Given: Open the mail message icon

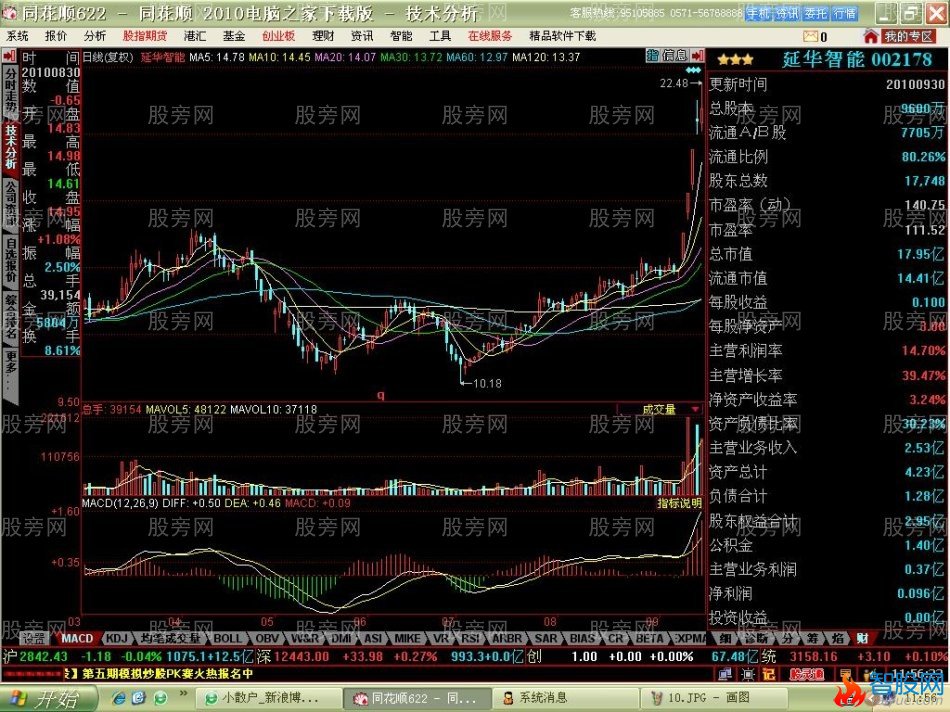Looking at the screenshot, I should click(x=810, y=36).
